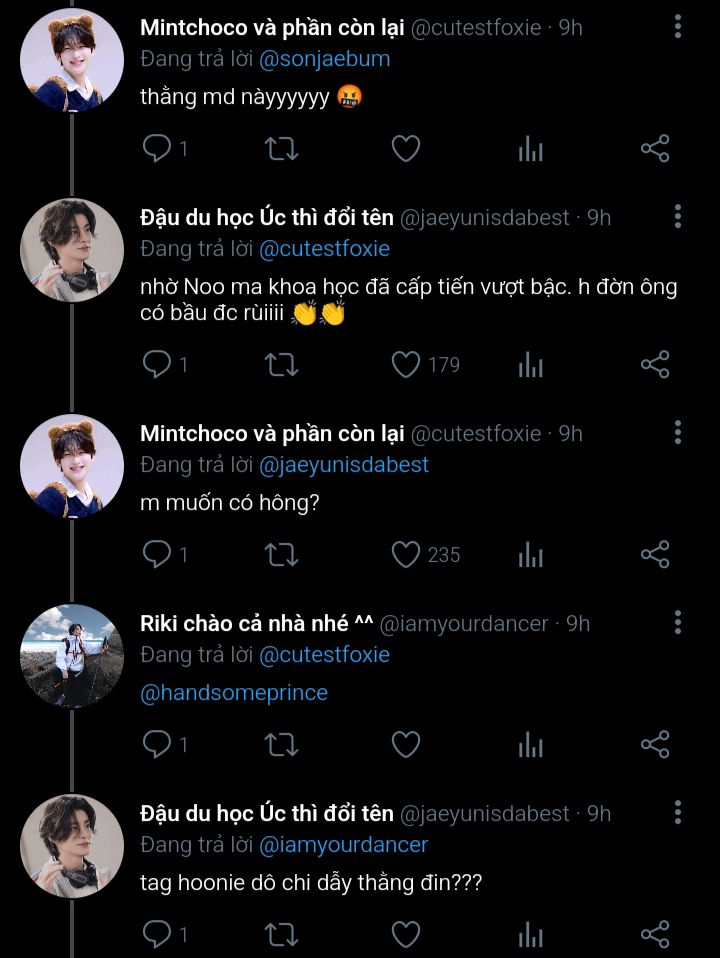View analytics of the 179-like tweet

pos(530,365)
